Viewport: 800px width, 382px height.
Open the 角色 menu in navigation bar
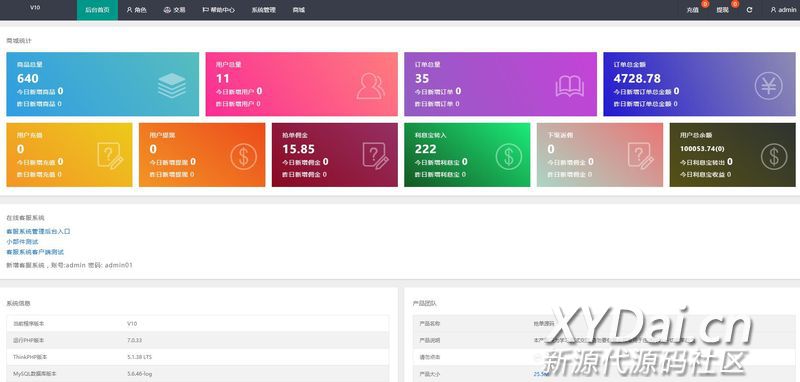[136, 10]
